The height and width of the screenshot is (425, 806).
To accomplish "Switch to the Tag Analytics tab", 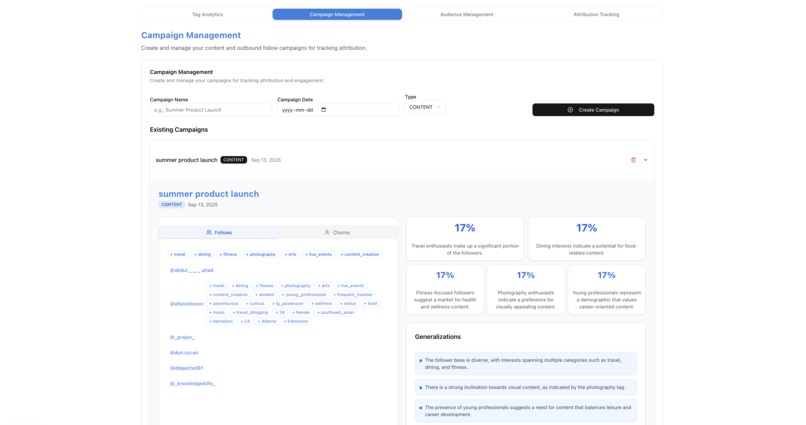I will coord(208,14).
